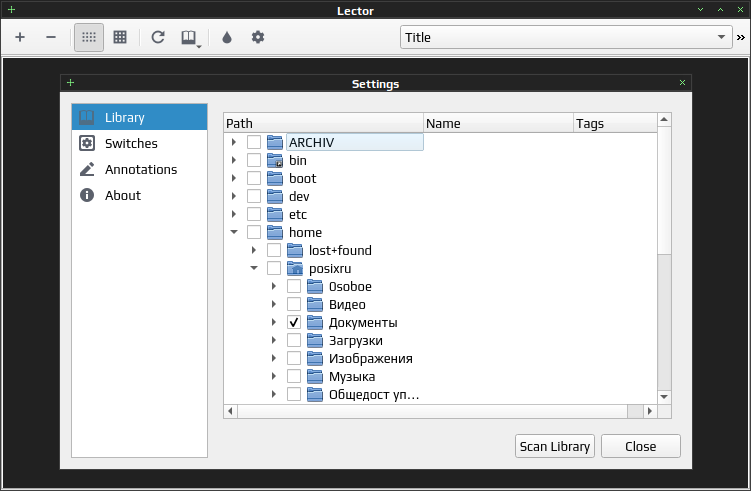
Task: Uncheck the Документы folder checkbox
Action: click(x=294, y=322)
